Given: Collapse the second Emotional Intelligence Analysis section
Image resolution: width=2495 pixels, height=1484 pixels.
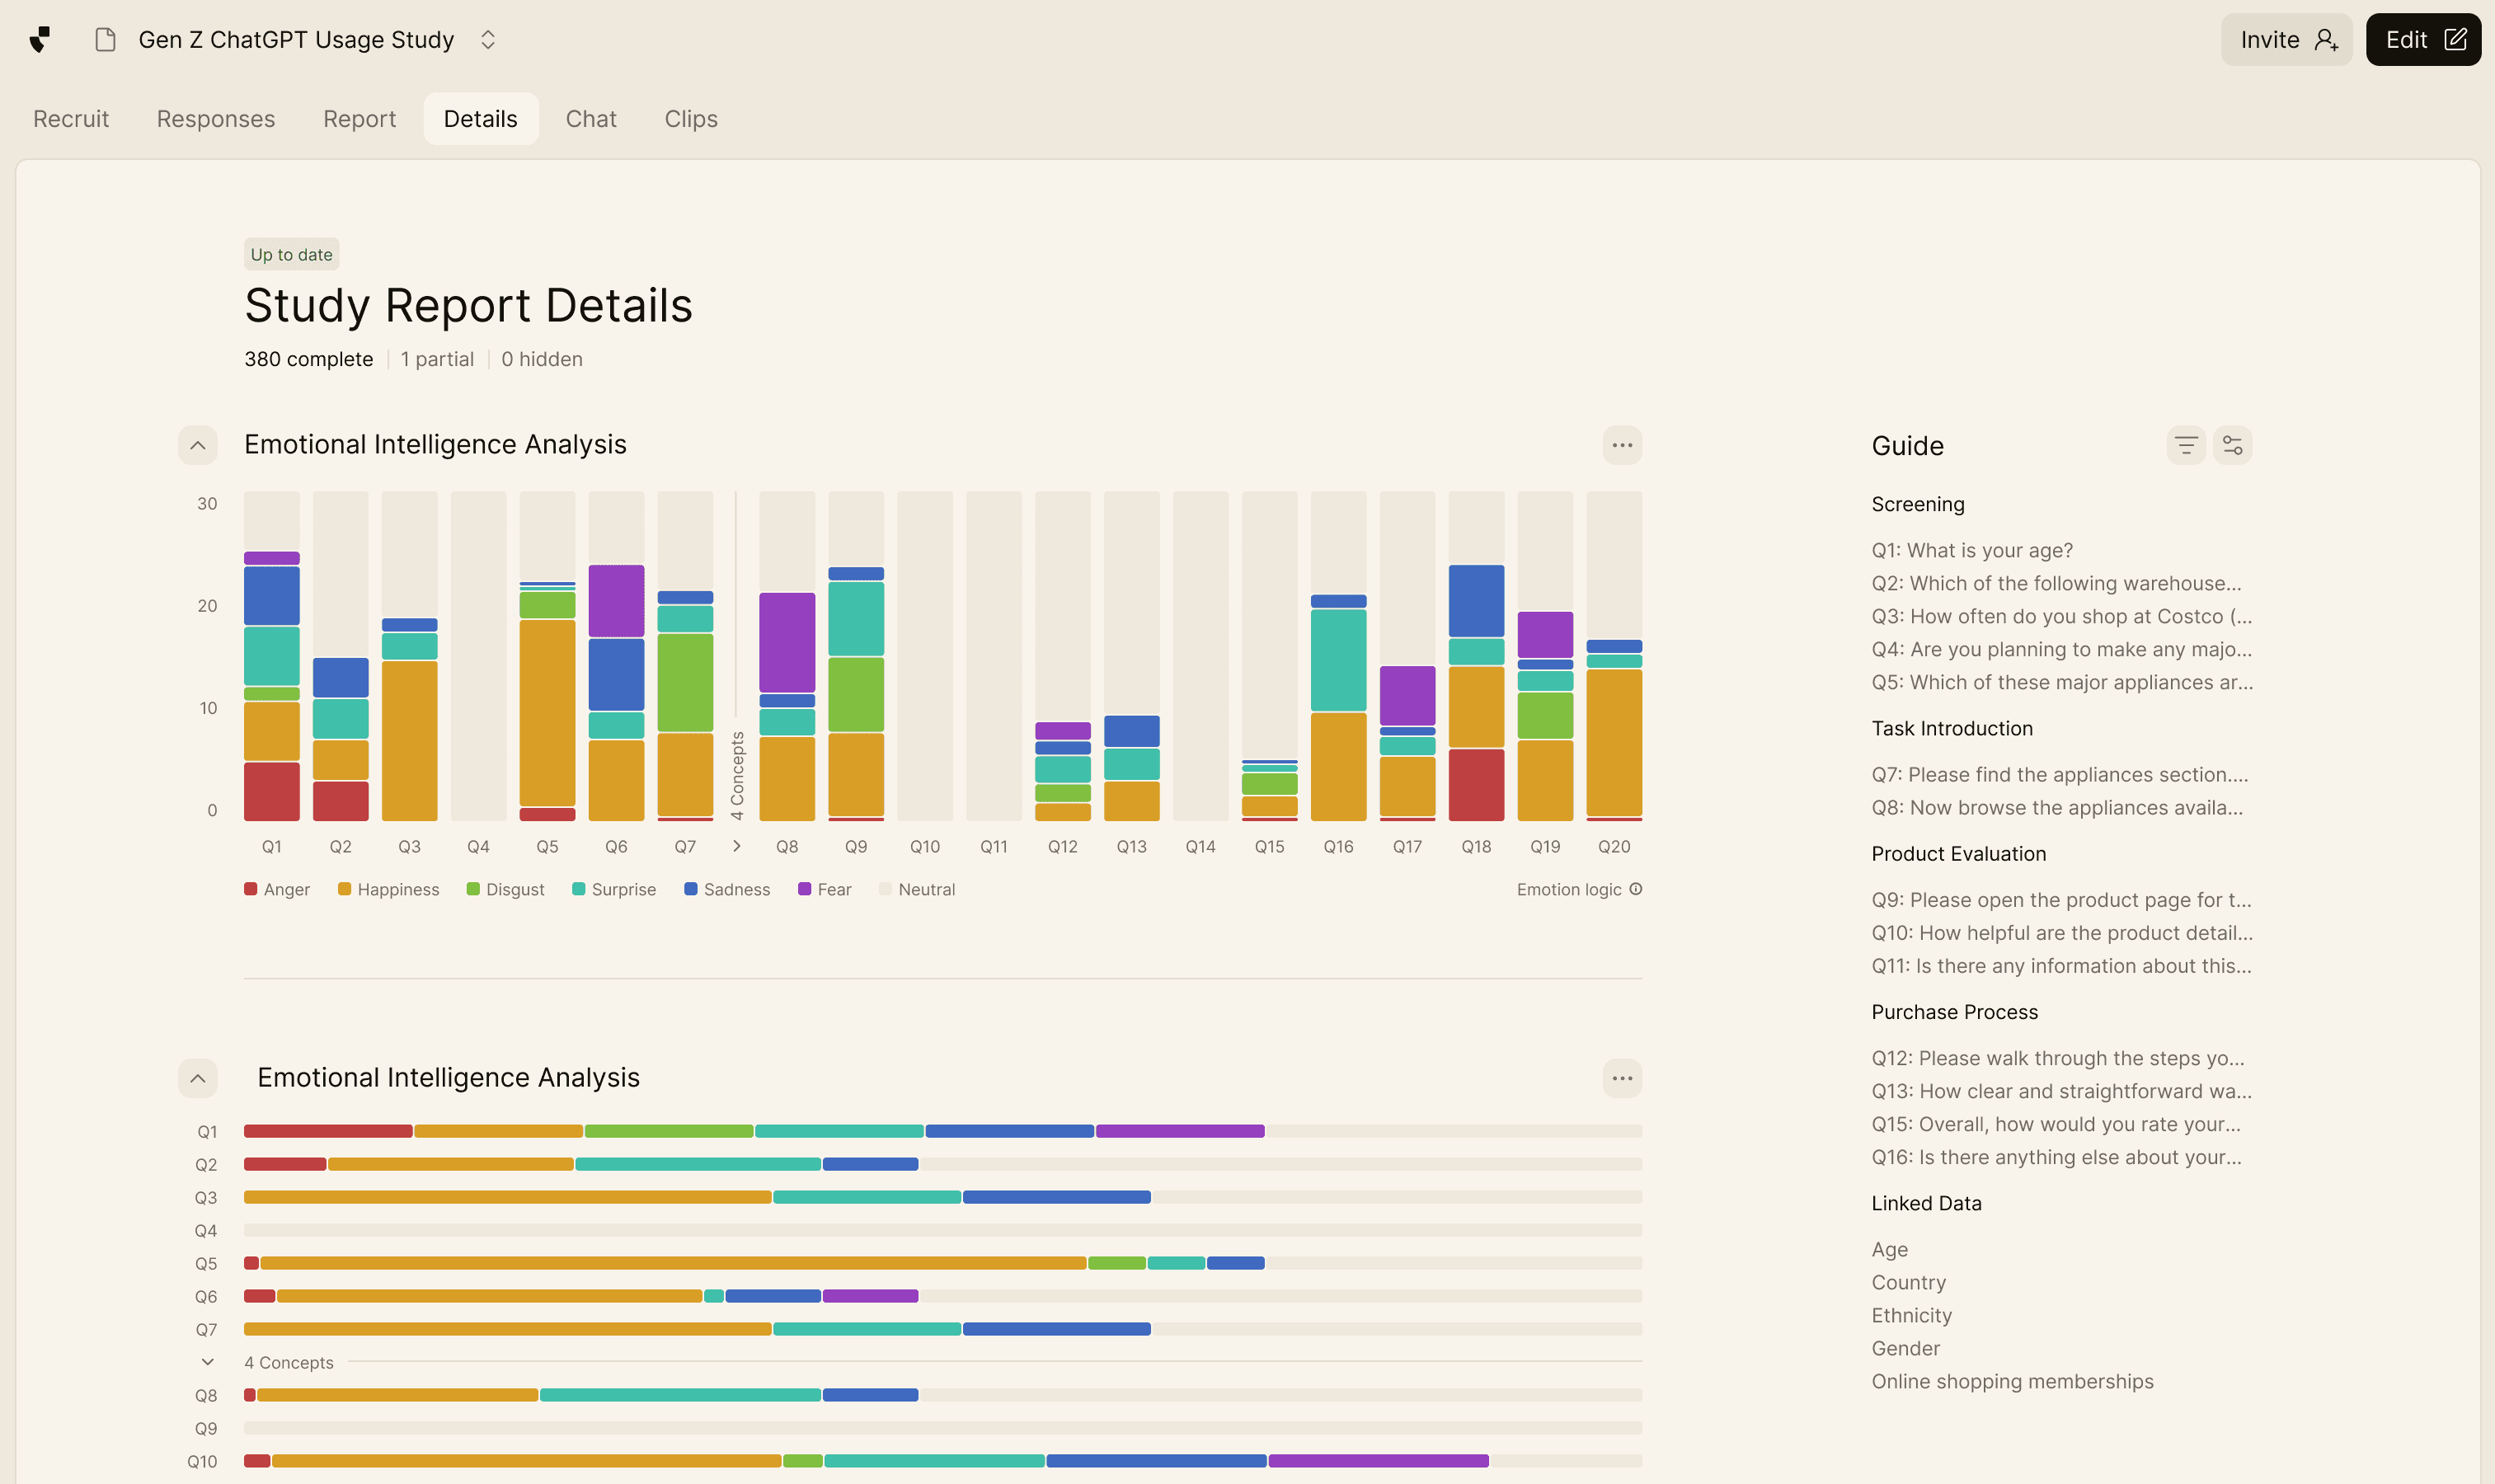Looking at the screenshot, I should 198,1078.
